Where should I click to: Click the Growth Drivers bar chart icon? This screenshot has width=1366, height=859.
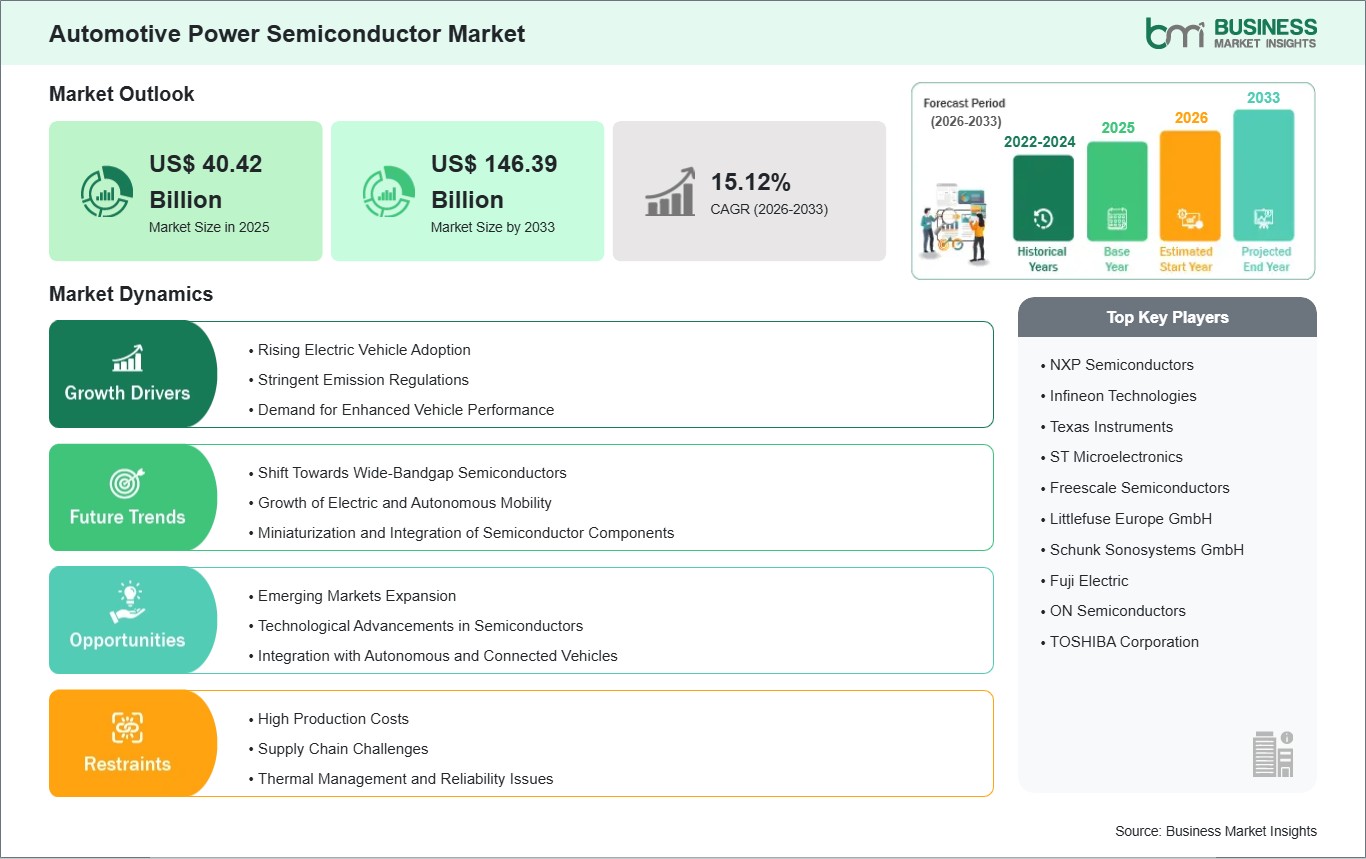127,358
